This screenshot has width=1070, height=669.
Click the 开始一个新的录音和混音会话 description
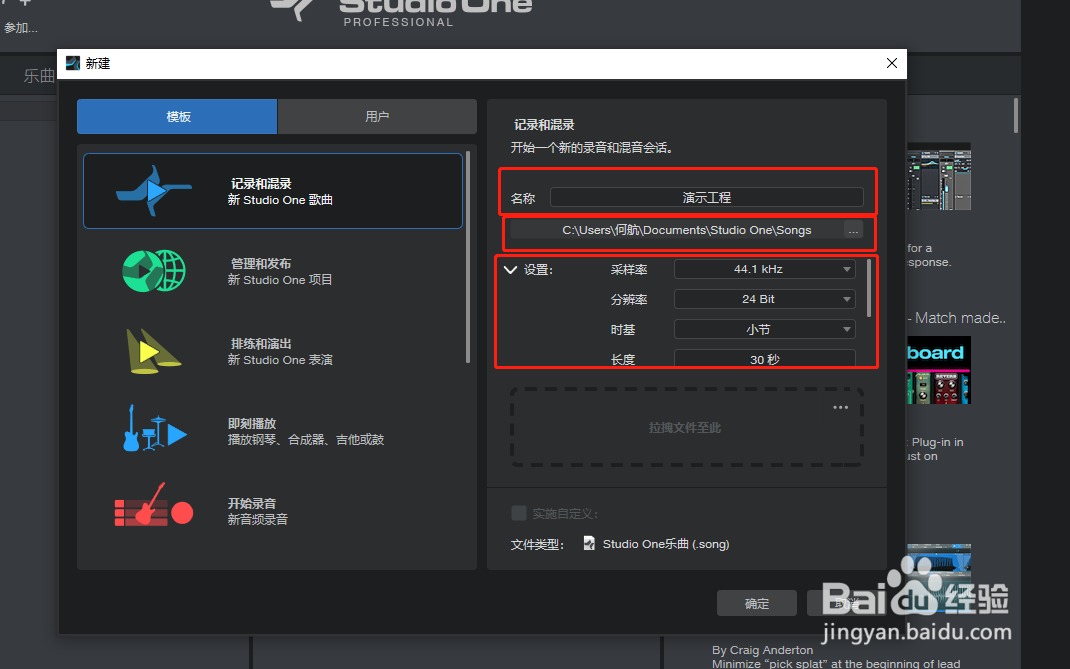[x=592, y=147]
